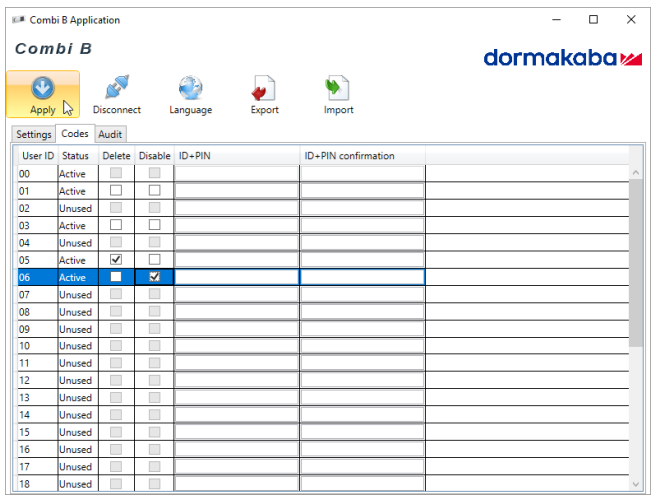Click the Combi B application title icon
The width and height of the screenshot is (658, 504).
[18, 20]
